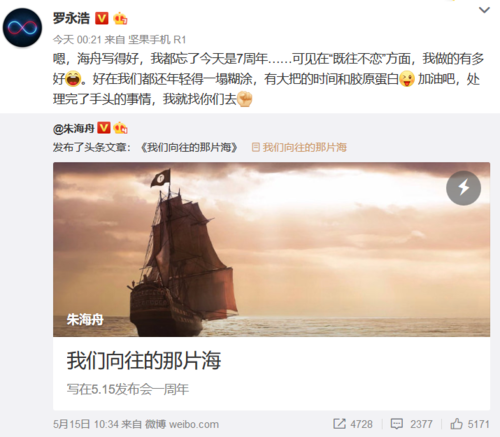Click 罗永浩's infinity avatar picture
The height and width of the screenshot is (437, 500).
[x=22, y=28]
